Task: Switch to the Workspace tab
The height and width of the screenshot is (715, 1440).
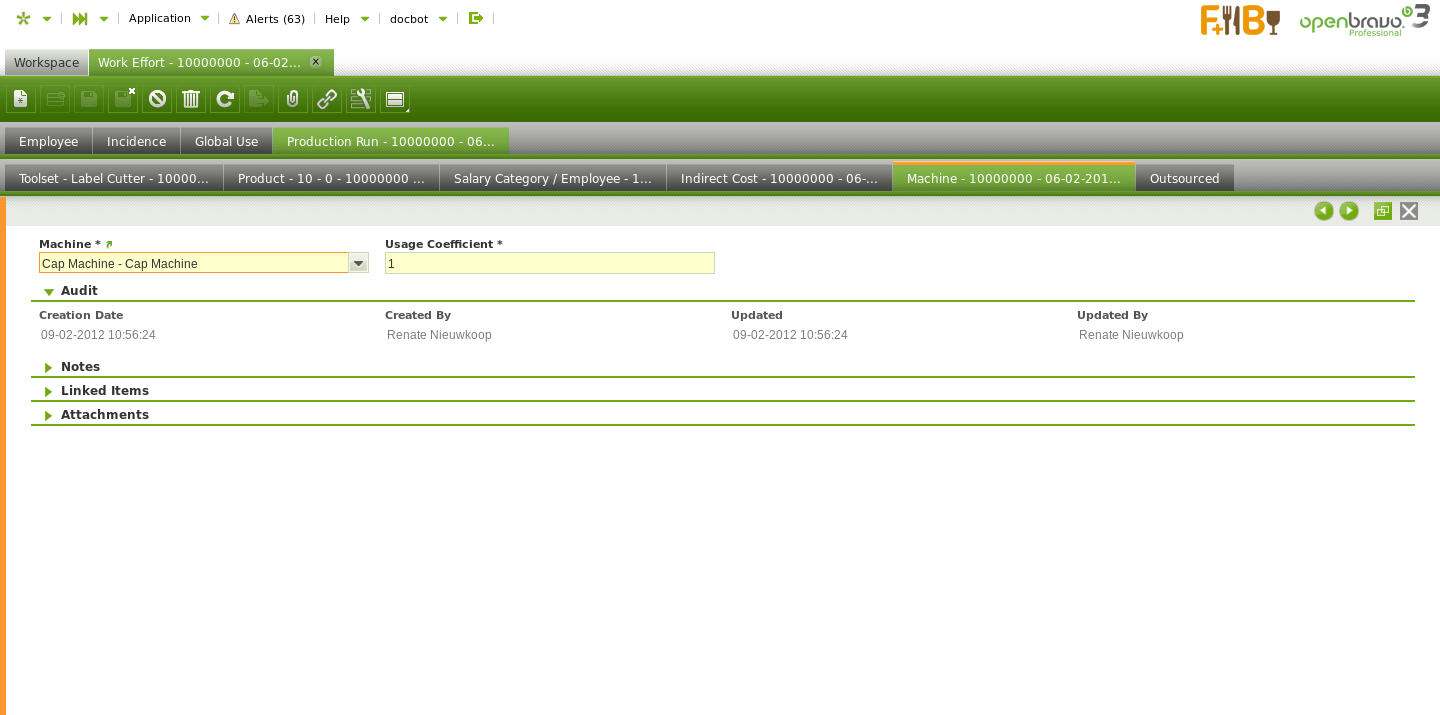Action: [46, 63]
